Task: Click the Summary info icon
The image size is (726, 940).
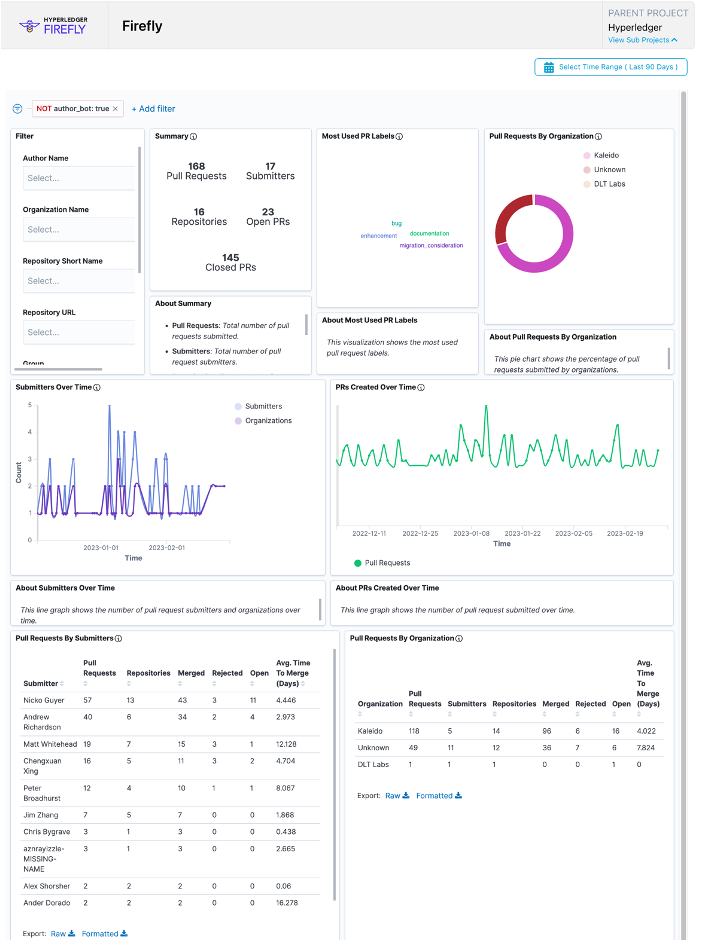Action: coord(193,137)
